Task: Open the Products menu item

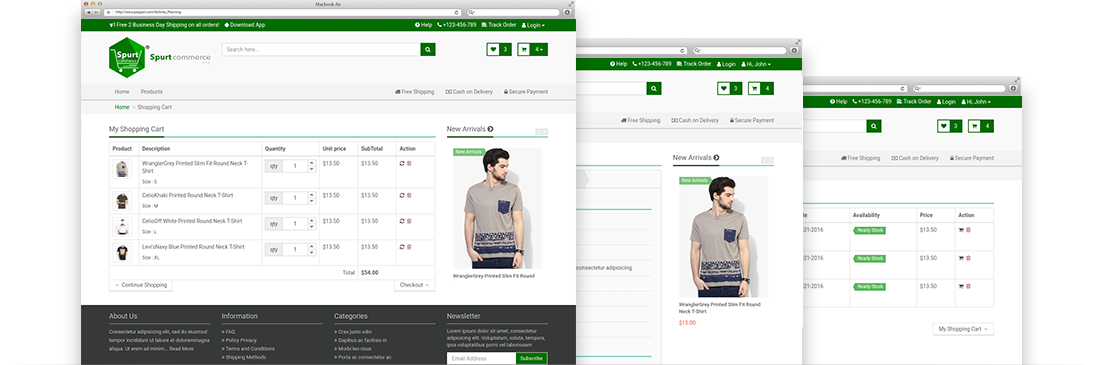Action: pos(152,92)
